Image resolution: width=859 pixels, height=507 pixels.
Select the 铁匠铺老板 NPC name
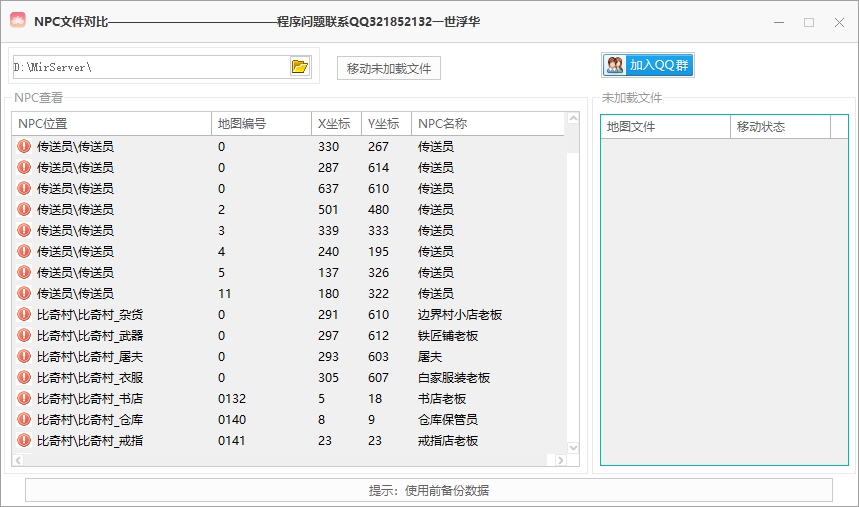pos(448,335)
